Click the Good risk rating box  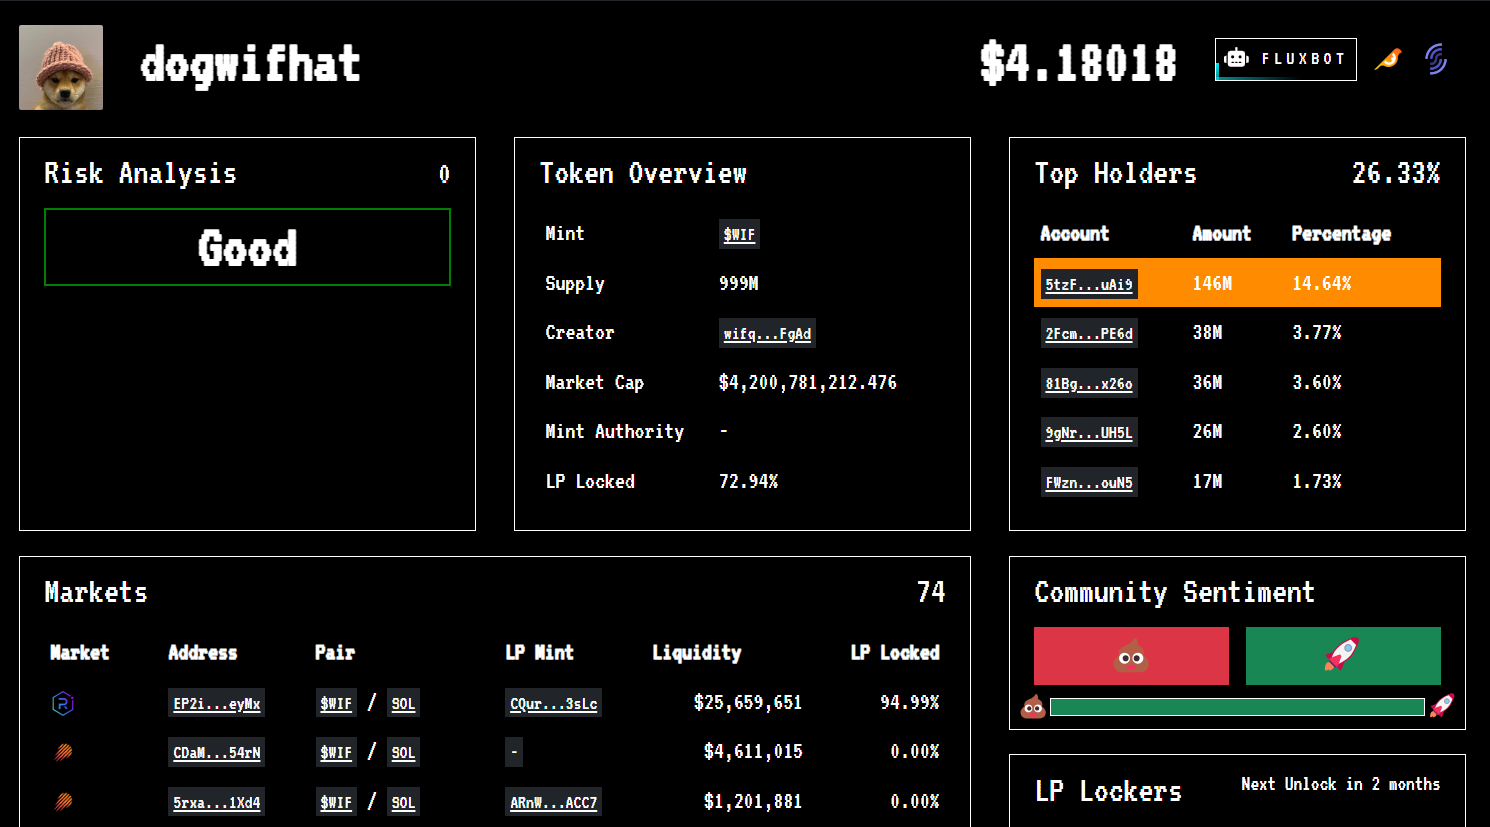(x=247, y=247)
